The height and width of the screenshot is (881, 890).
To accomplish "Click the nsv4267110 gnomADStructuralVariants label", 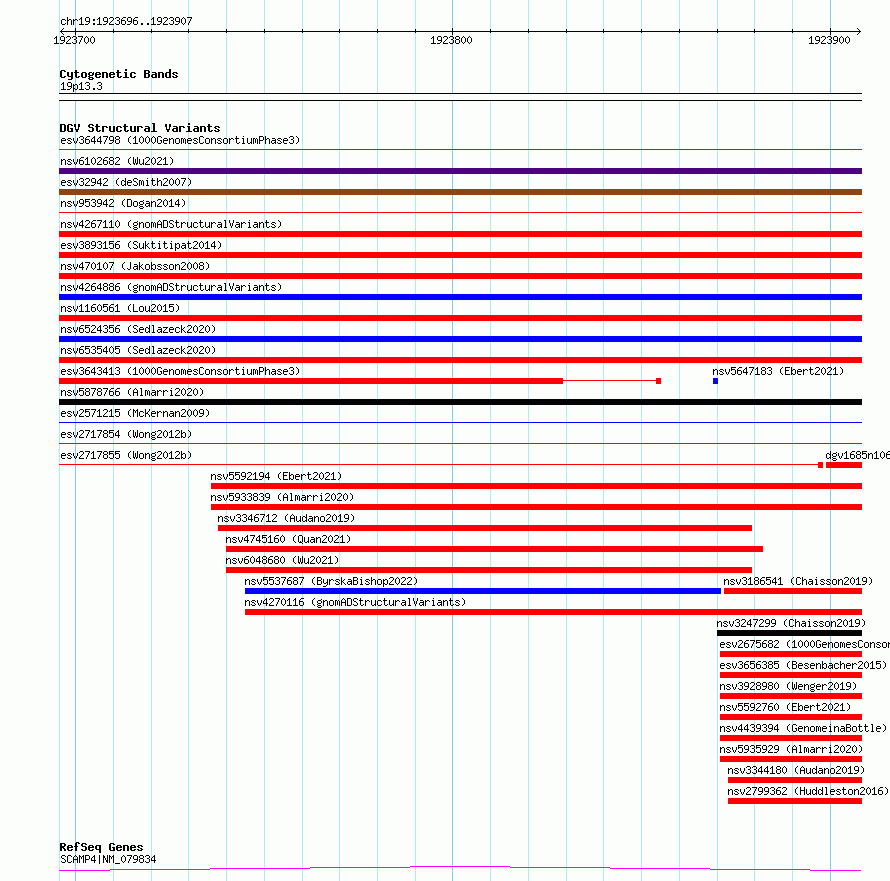I will [171, 224].
